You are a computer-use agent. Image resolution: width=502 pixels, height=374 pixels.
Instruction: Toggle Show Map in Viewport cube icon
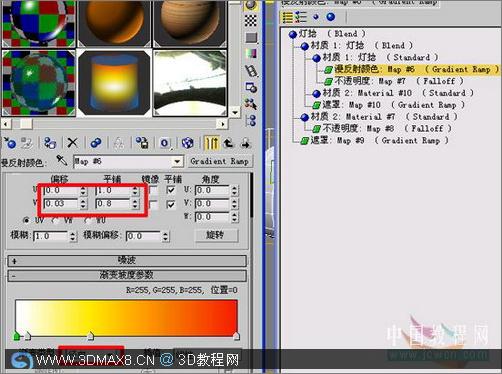tap(188, 143)
